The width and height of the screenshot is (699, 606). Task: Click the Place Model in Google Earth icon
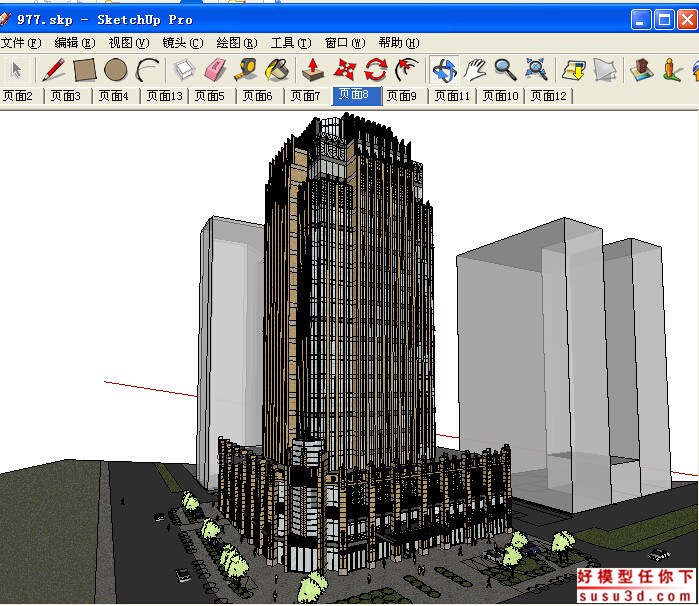[642, 70]
